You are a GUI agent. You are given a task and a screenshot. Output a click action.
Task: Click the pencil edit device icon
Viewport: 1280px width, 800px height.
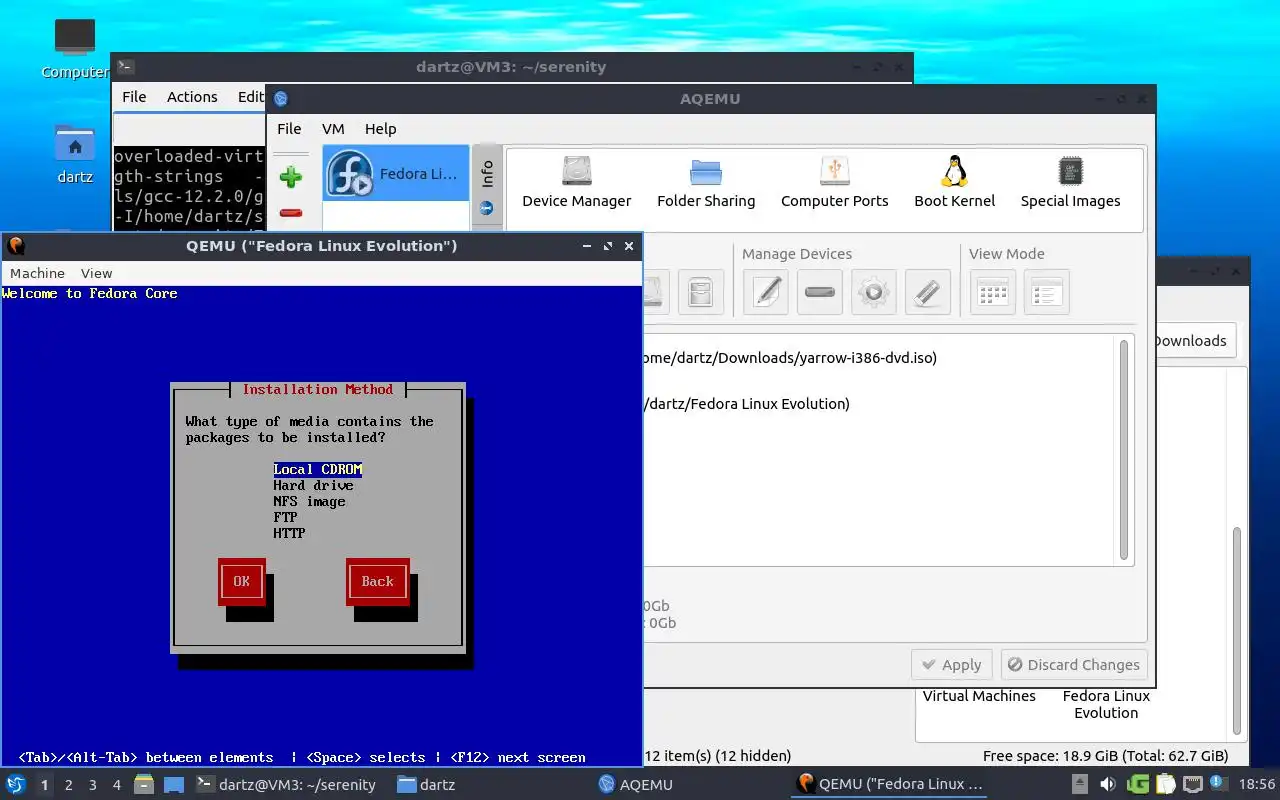point(767,292)
